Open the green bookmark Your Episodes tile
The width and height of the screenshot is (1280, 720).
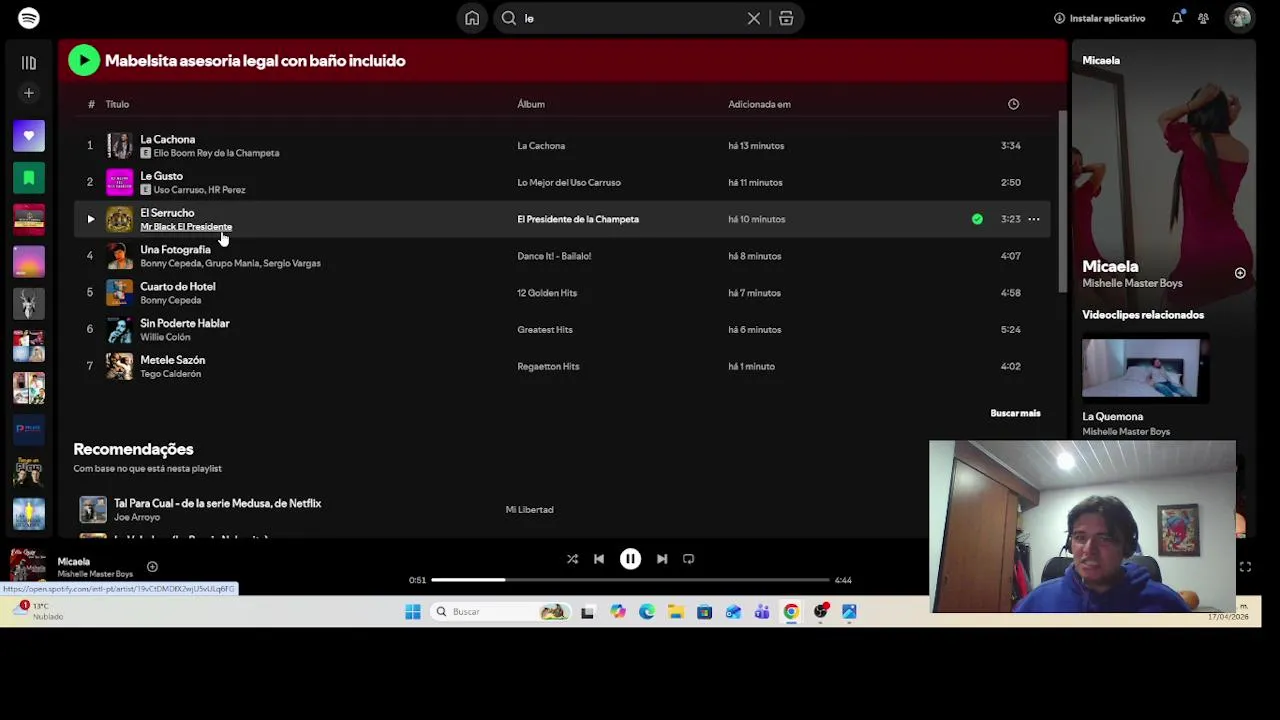pos(28,178)
